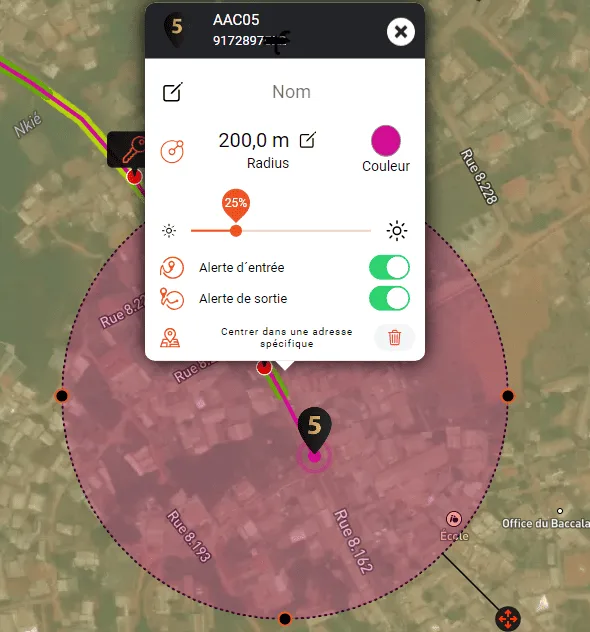Click the Radius label text
Image resolution: width=590 pixels, height=632 pixels.
tap(268, 163)
